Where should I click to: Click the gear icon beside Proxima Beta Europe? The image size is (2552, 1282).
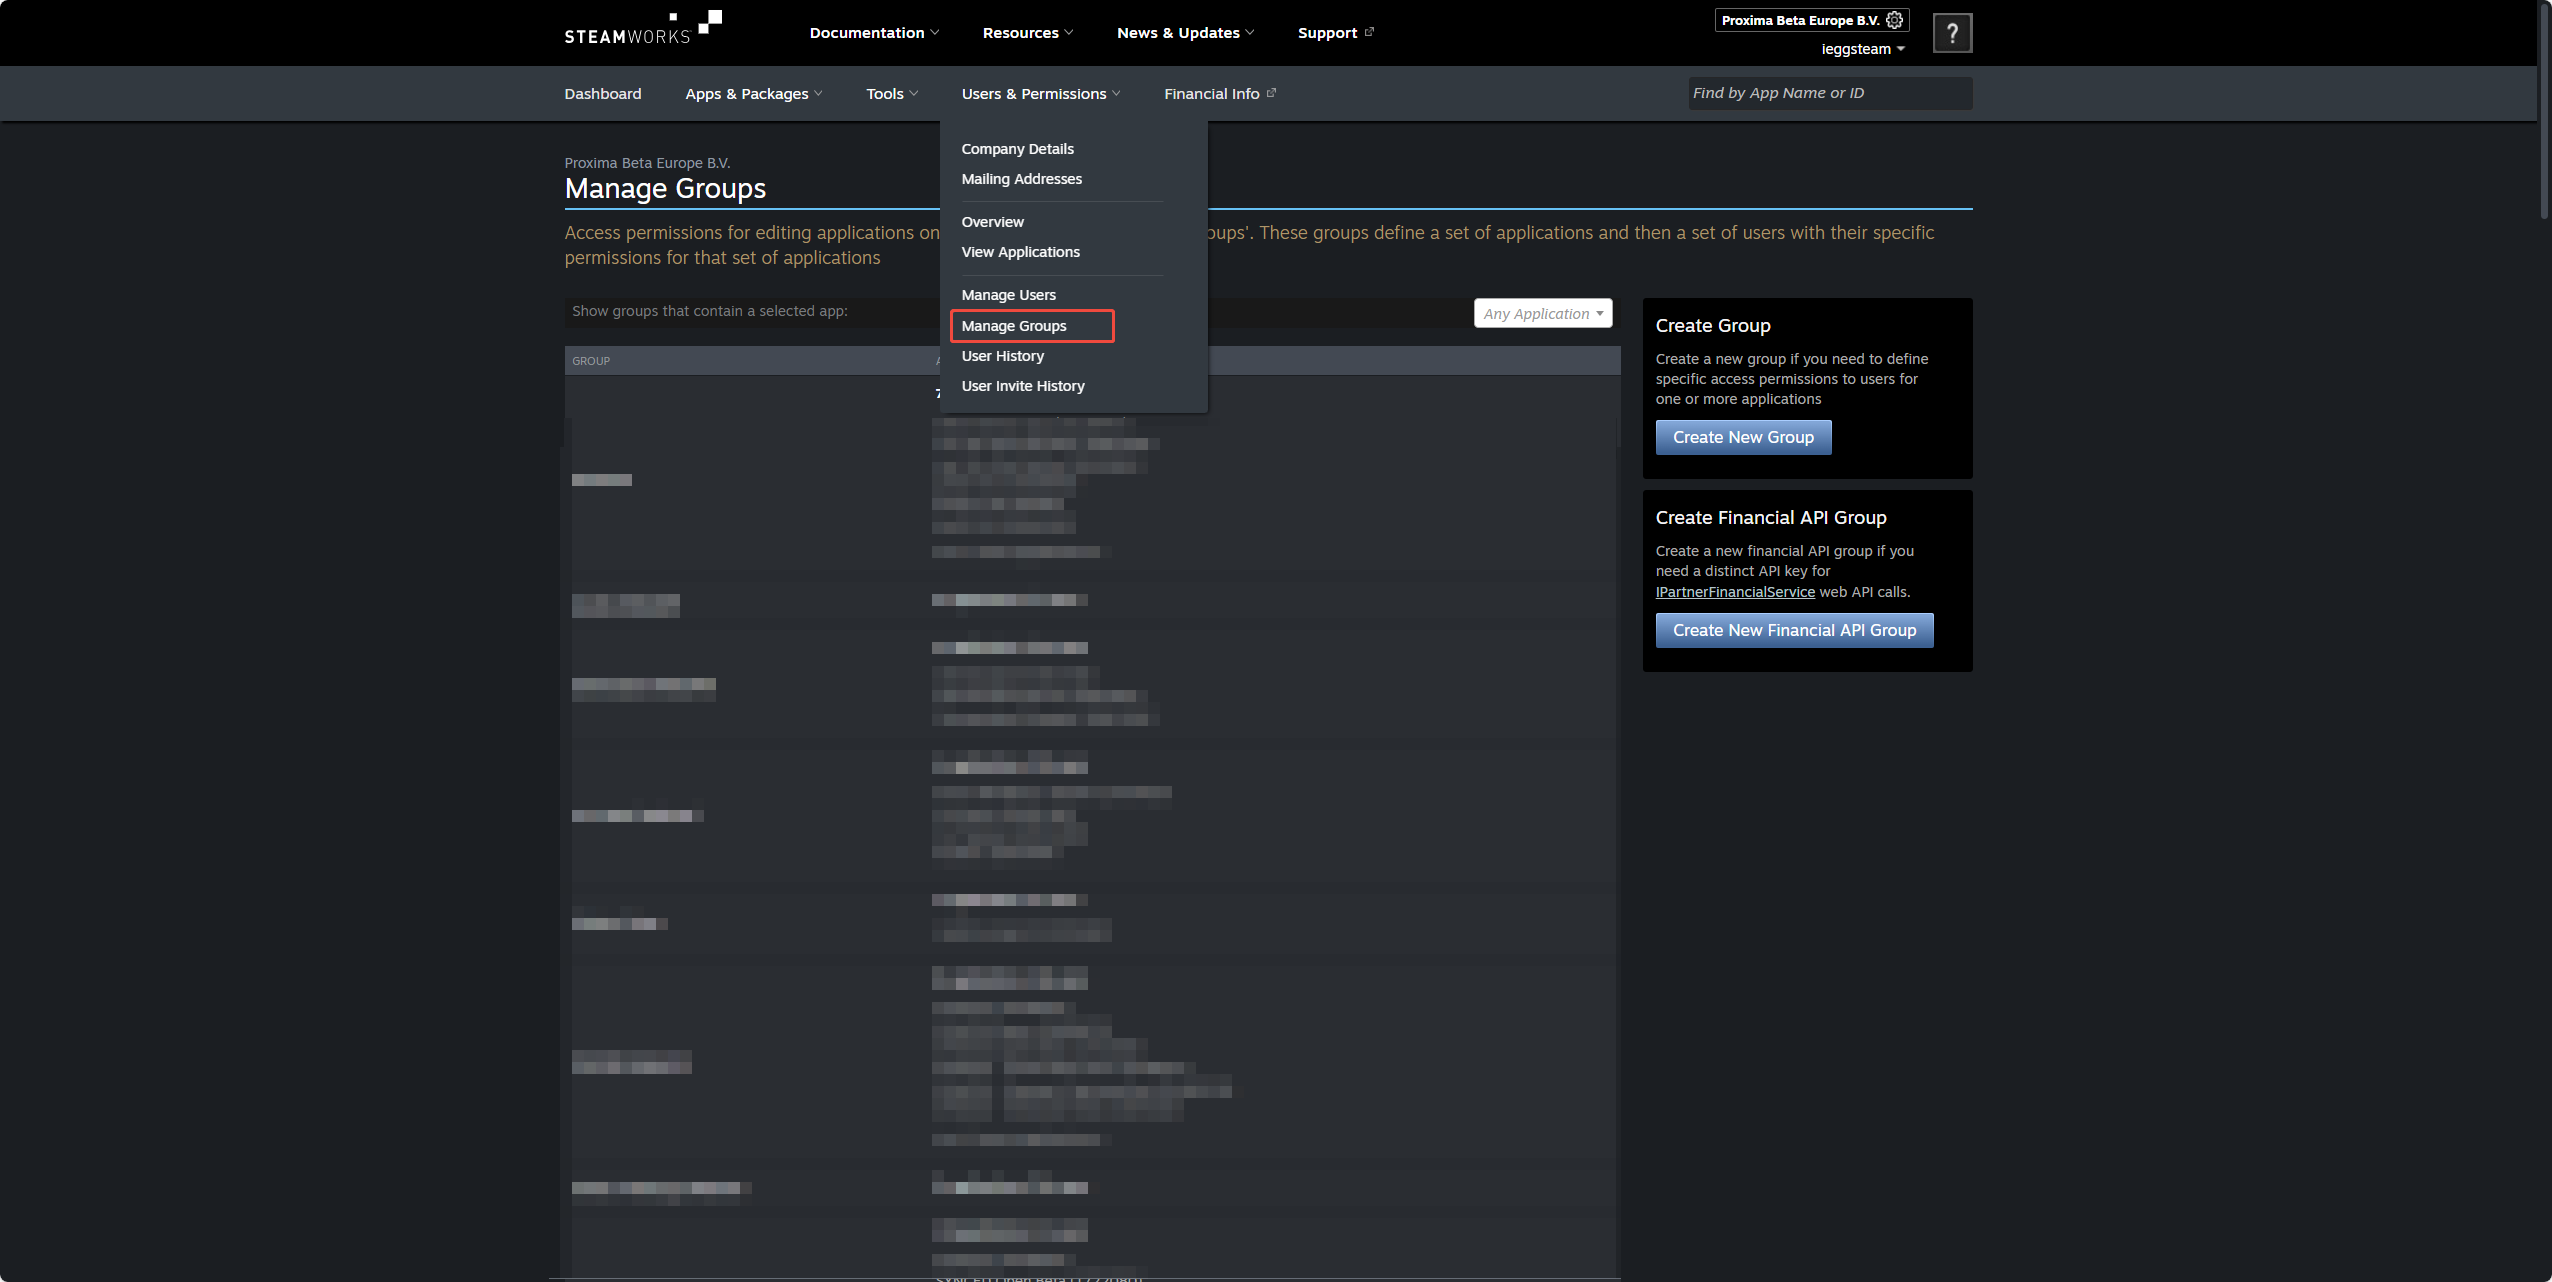1894,20
